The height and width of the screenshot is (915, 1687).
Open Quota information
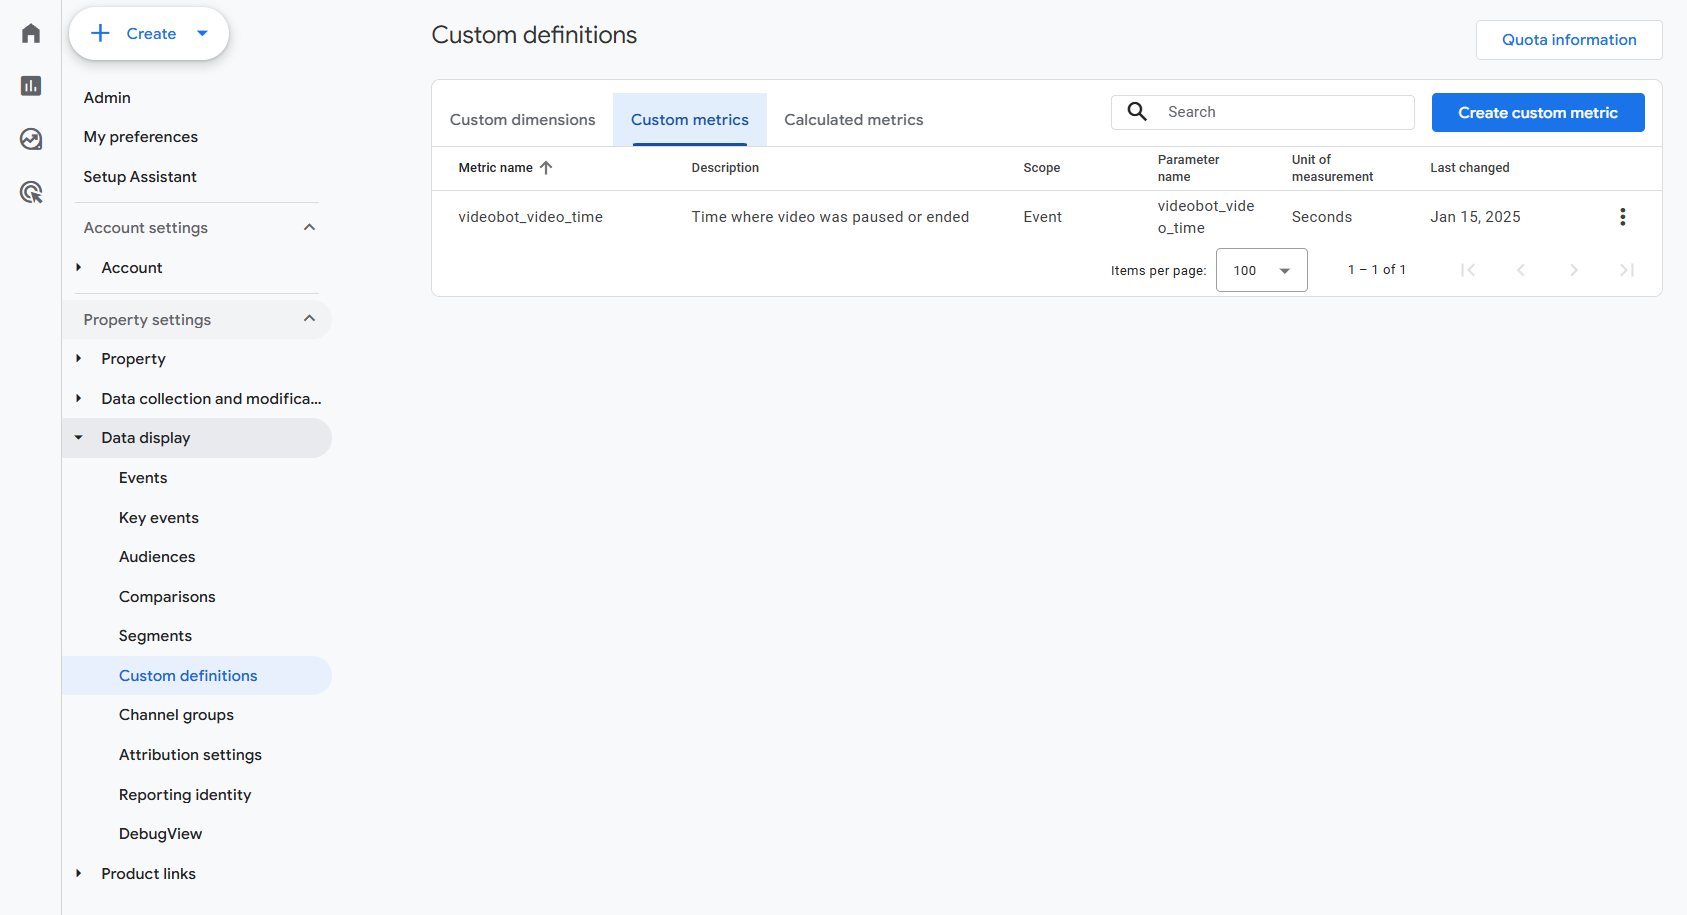[1568, 39]
